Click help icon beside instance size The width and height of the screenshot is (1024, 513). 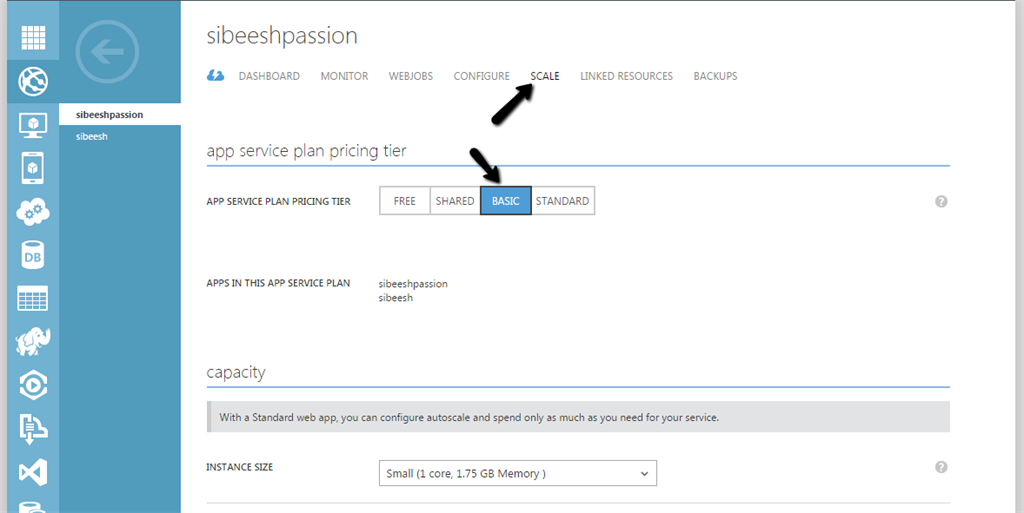[x=941, y=467]
